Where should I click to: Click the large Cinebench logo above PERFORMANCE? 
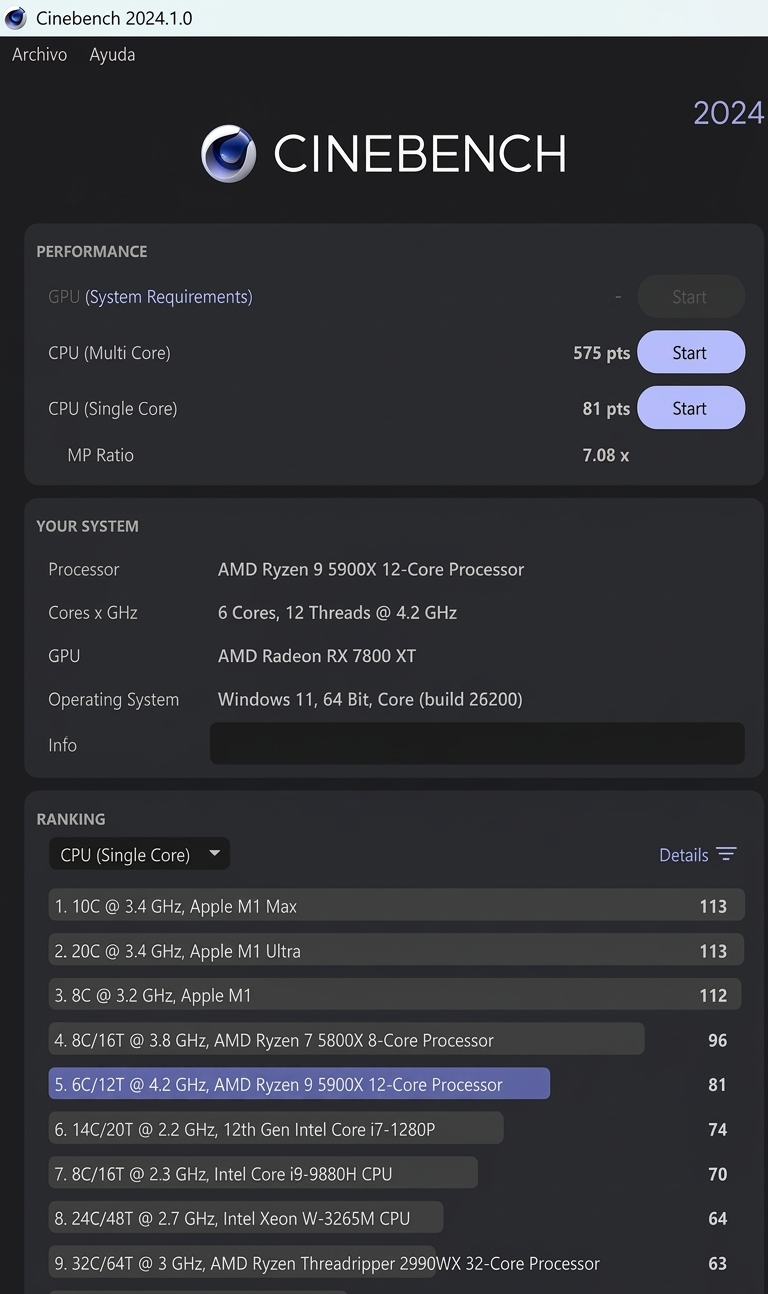tap(232, 155)
